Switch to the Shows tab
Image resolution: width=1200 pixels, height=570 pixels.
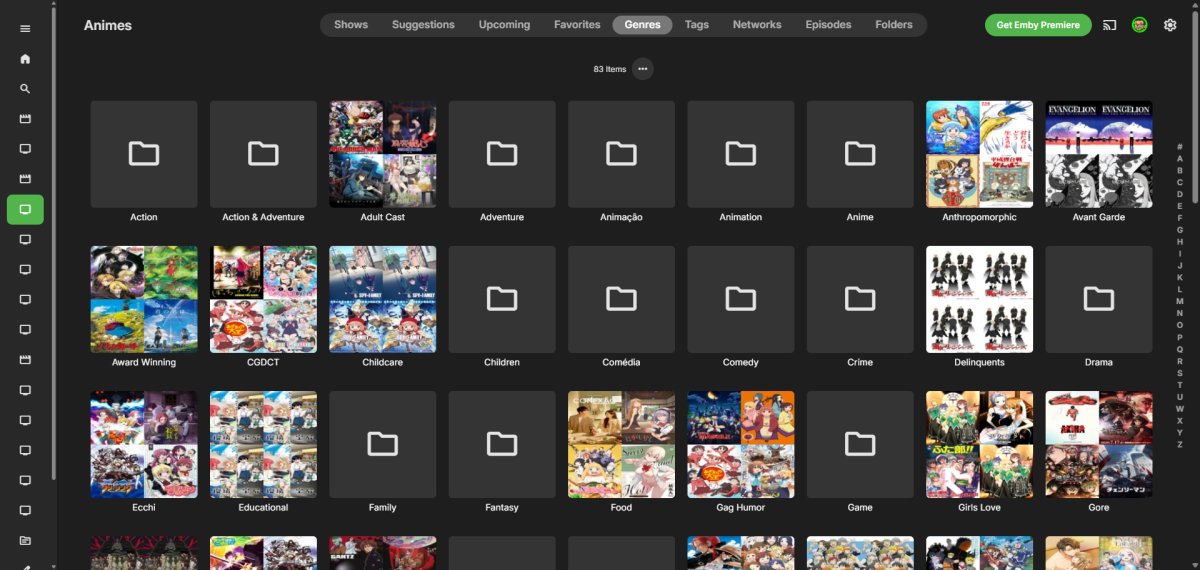[x=351, y=25]
